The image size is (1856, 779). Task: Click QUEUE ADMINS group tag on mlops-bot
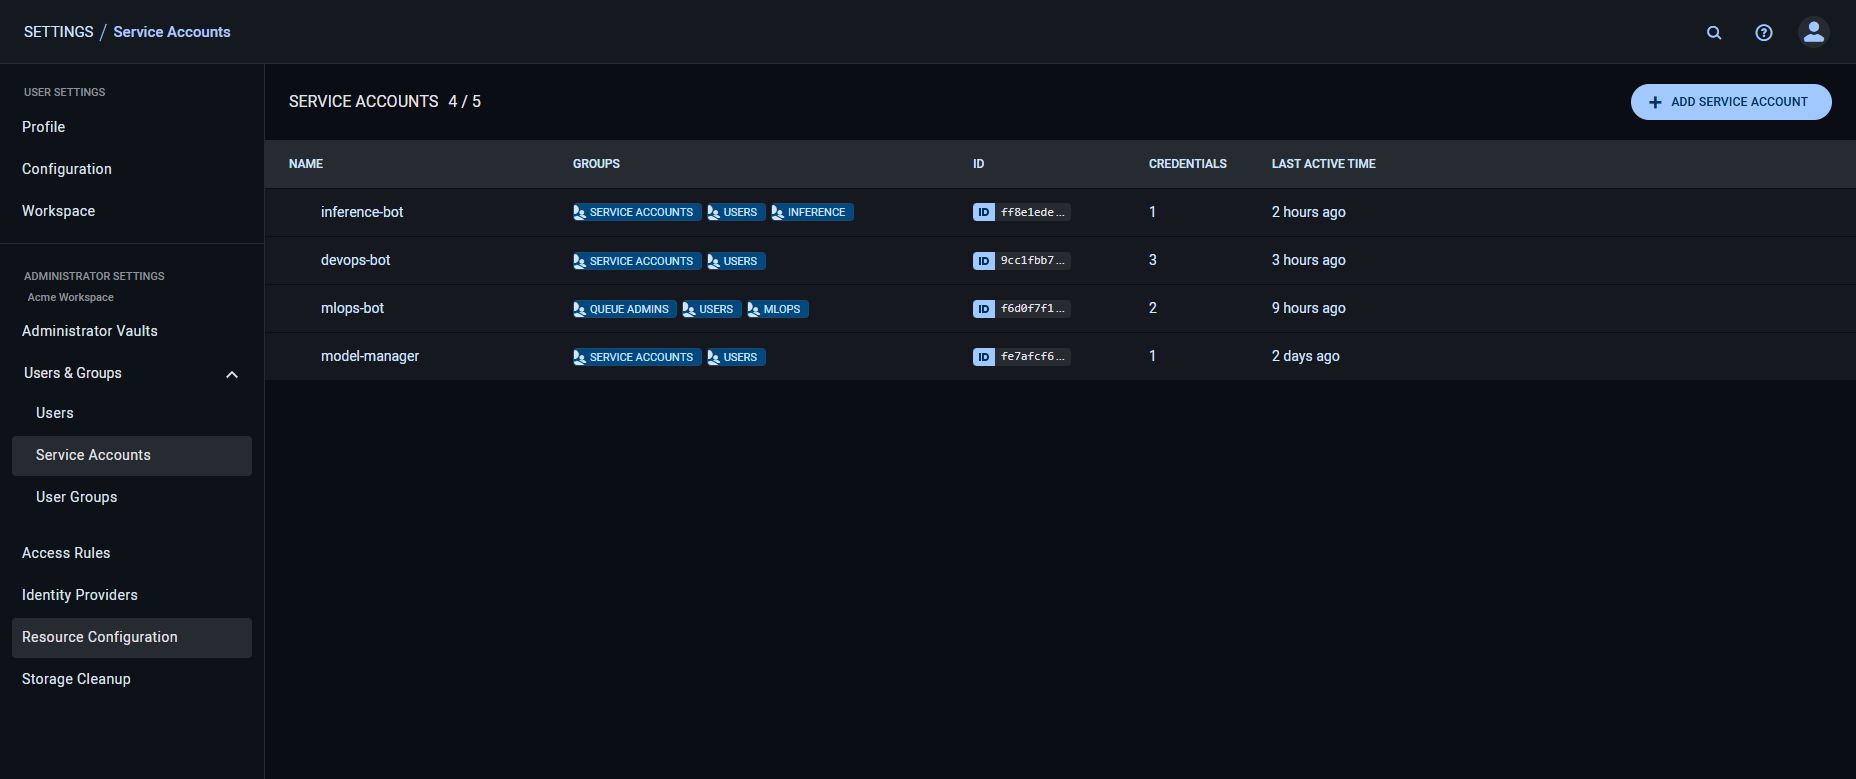click(624, 309)
